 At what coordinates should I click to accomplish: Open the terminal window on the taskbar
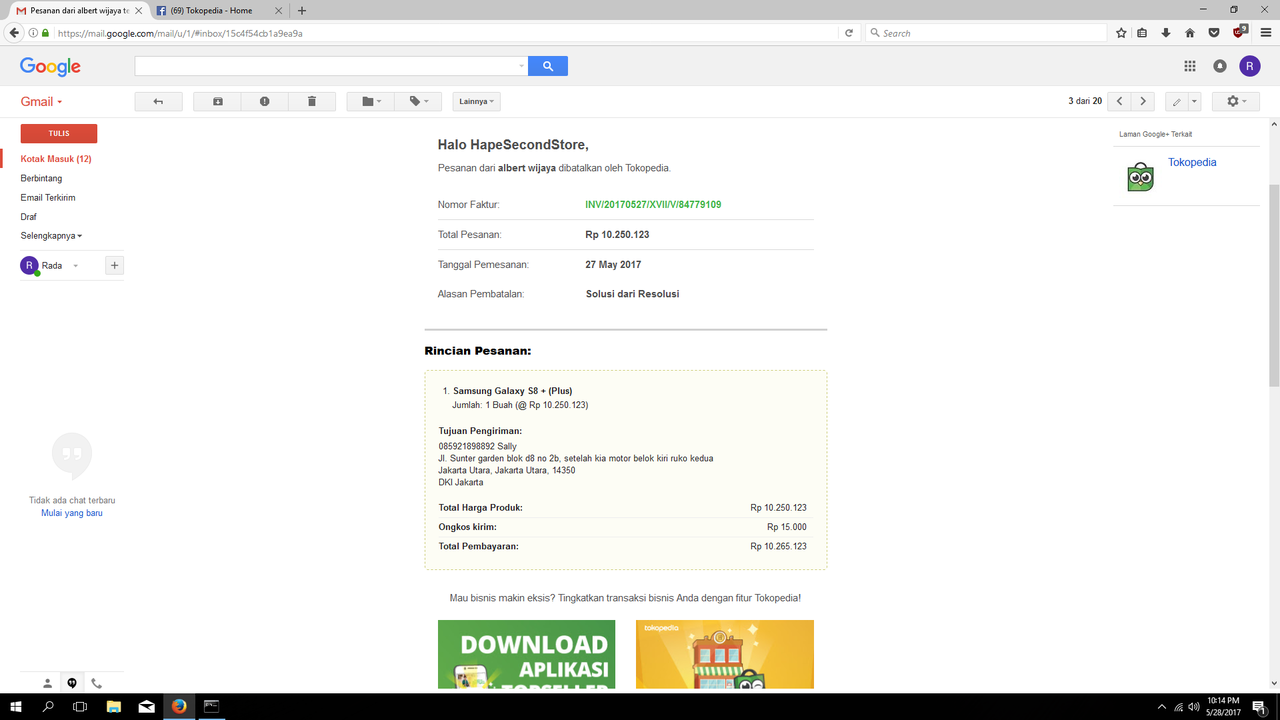[x=211, y=706]
